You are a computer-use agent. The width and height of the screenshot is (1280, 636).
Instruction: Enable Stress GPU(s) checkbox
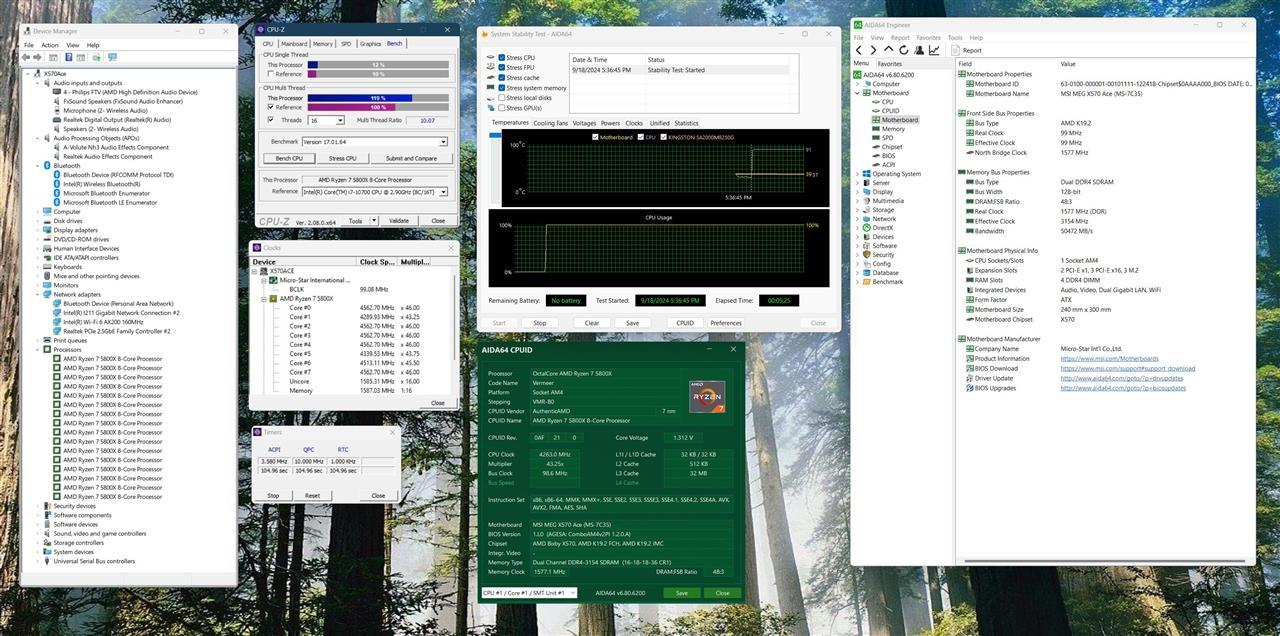coord(502,108)
